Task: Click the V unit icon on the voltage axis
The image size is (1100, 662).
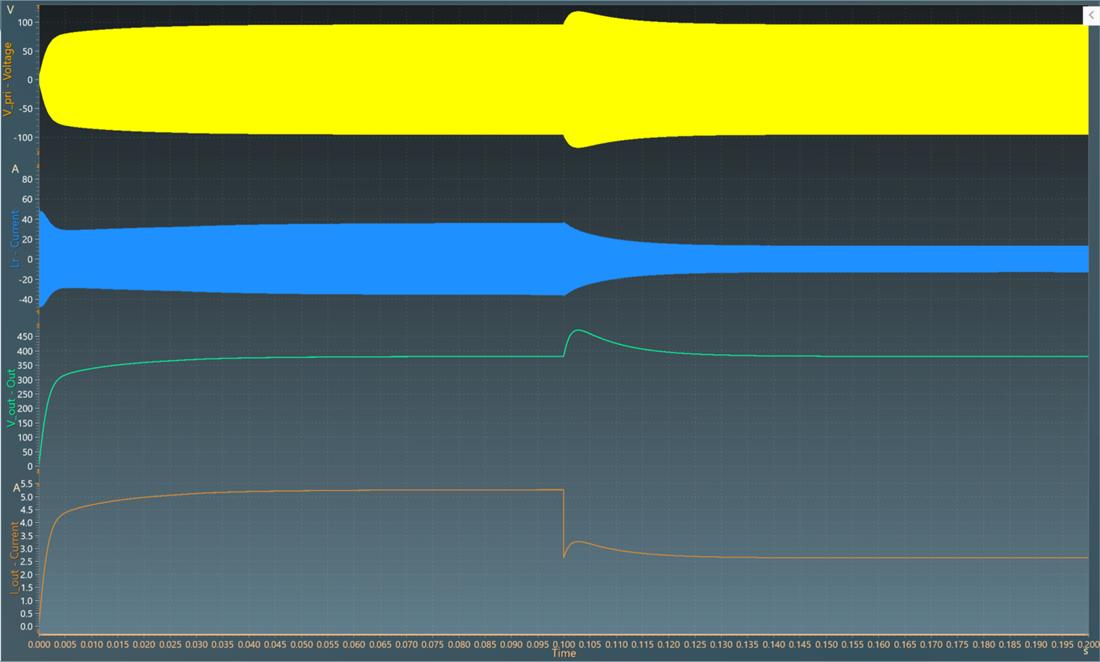Action: click(11, 7)
